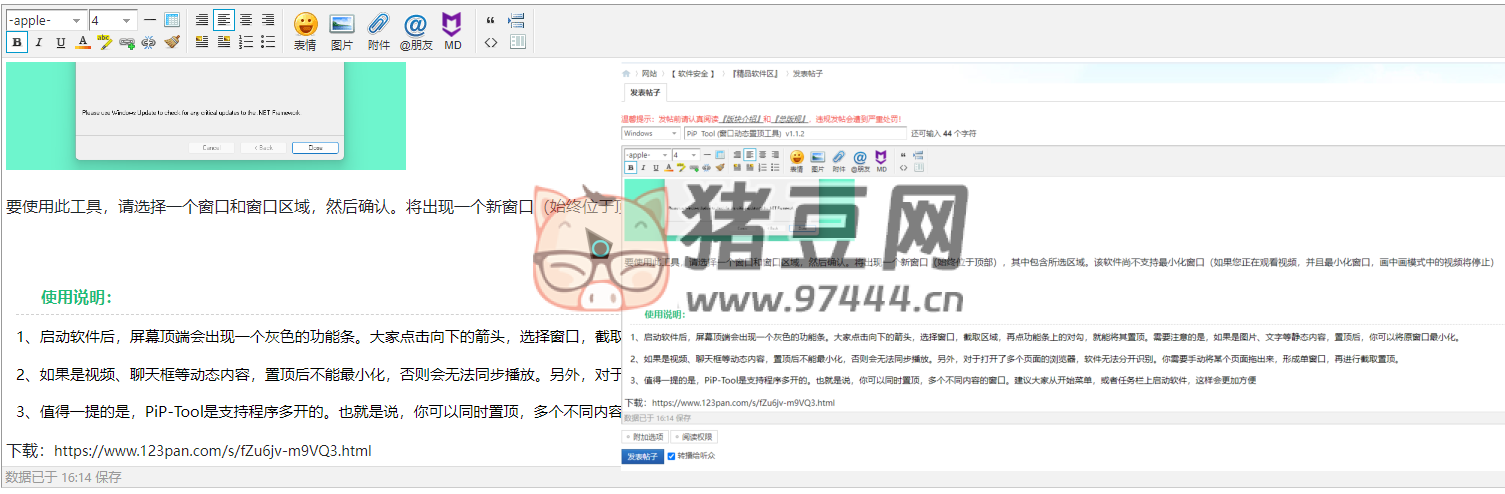Select the 发表帖子 tab below the breadcrumb
The image size is (1505, 494).
[643, 93]
